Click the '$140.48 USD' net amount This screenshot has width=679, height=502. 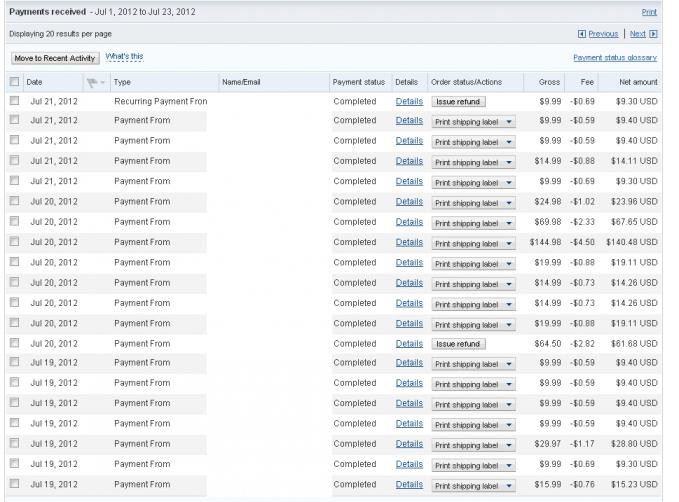click(x=632, y=242)
